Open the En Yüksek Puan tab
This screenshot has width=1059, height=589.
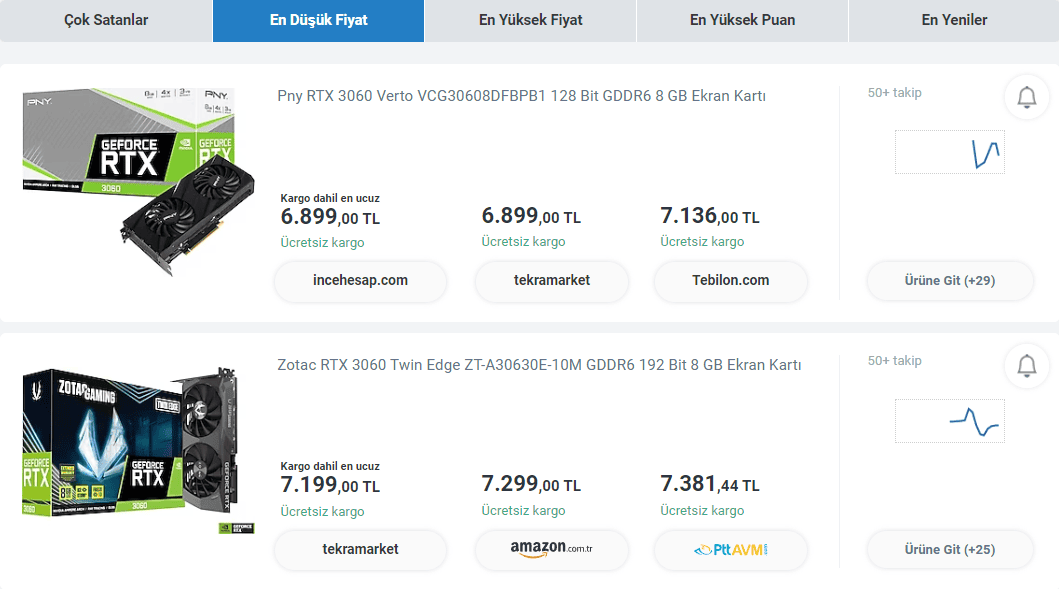(x=742, y=20)
